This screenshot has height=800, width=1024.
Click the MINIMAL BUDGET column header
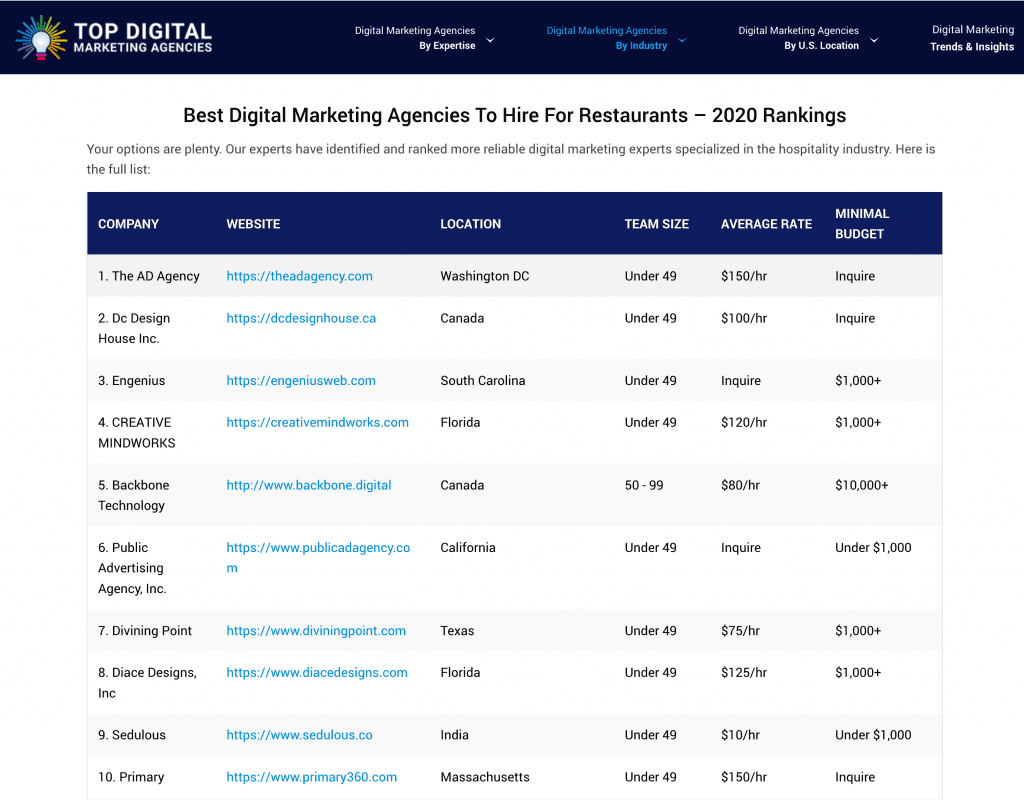[862, 224]
